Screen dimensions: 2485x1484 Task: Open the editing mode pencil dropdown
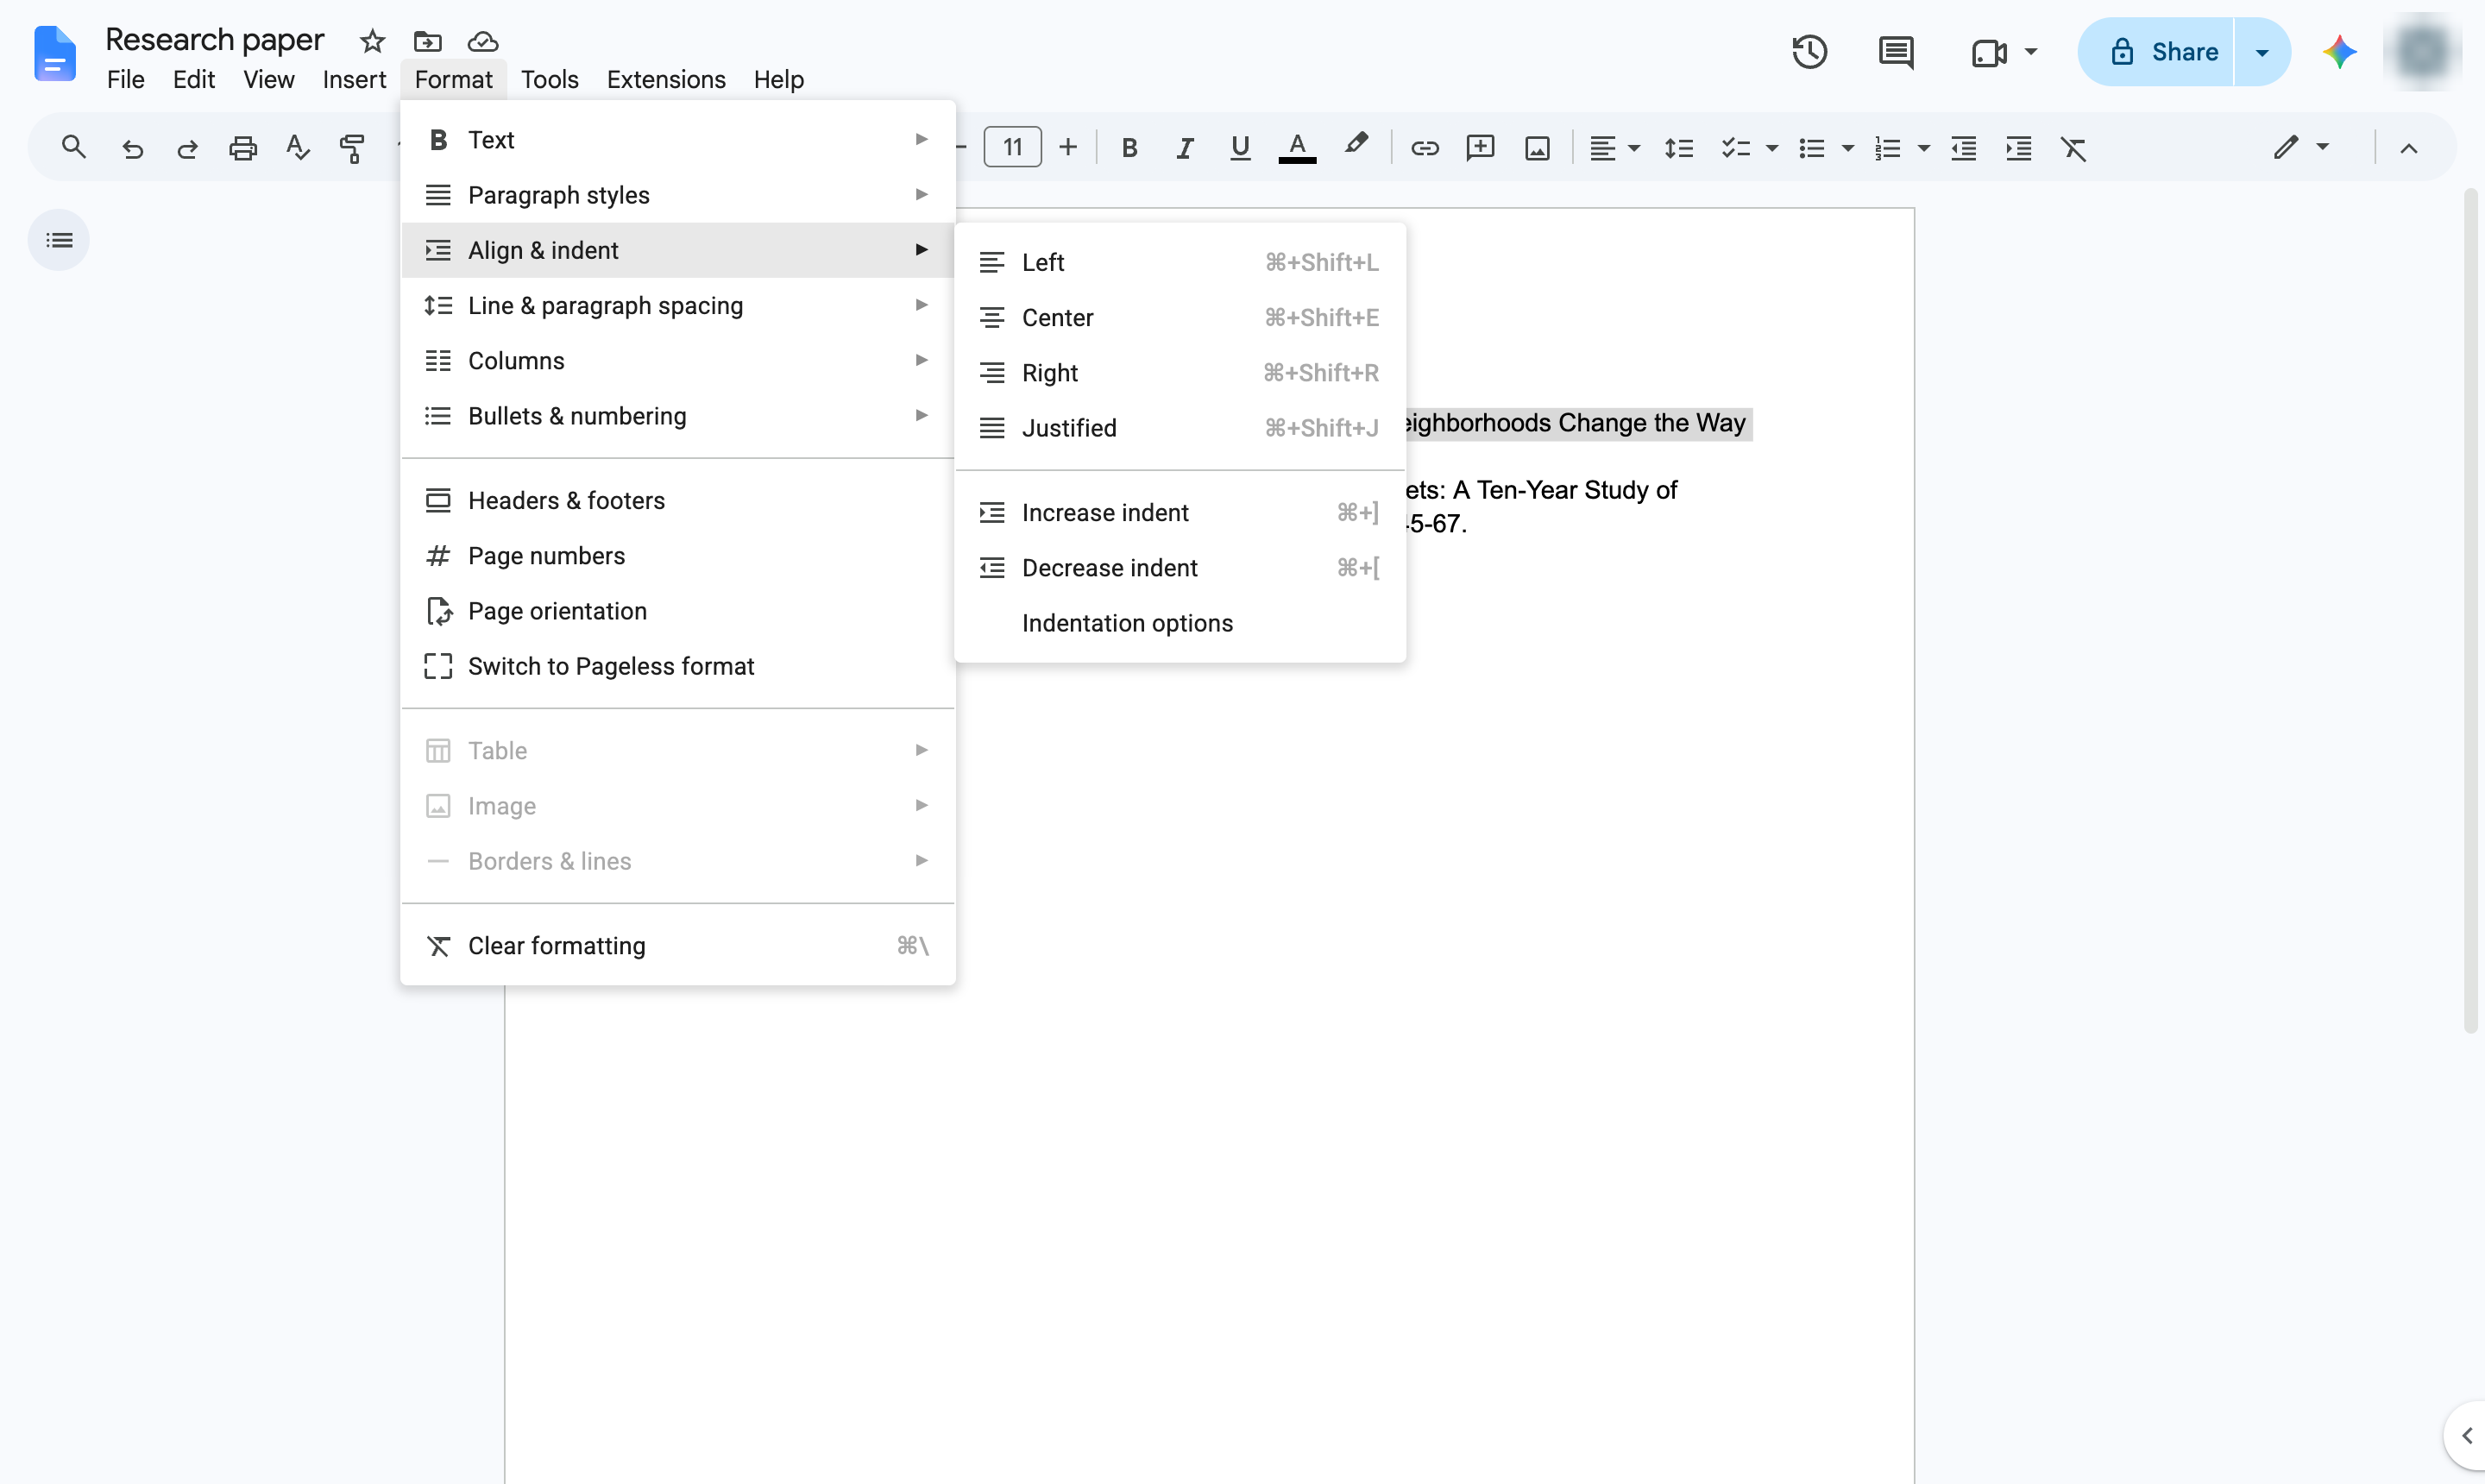click(2300, 147)
